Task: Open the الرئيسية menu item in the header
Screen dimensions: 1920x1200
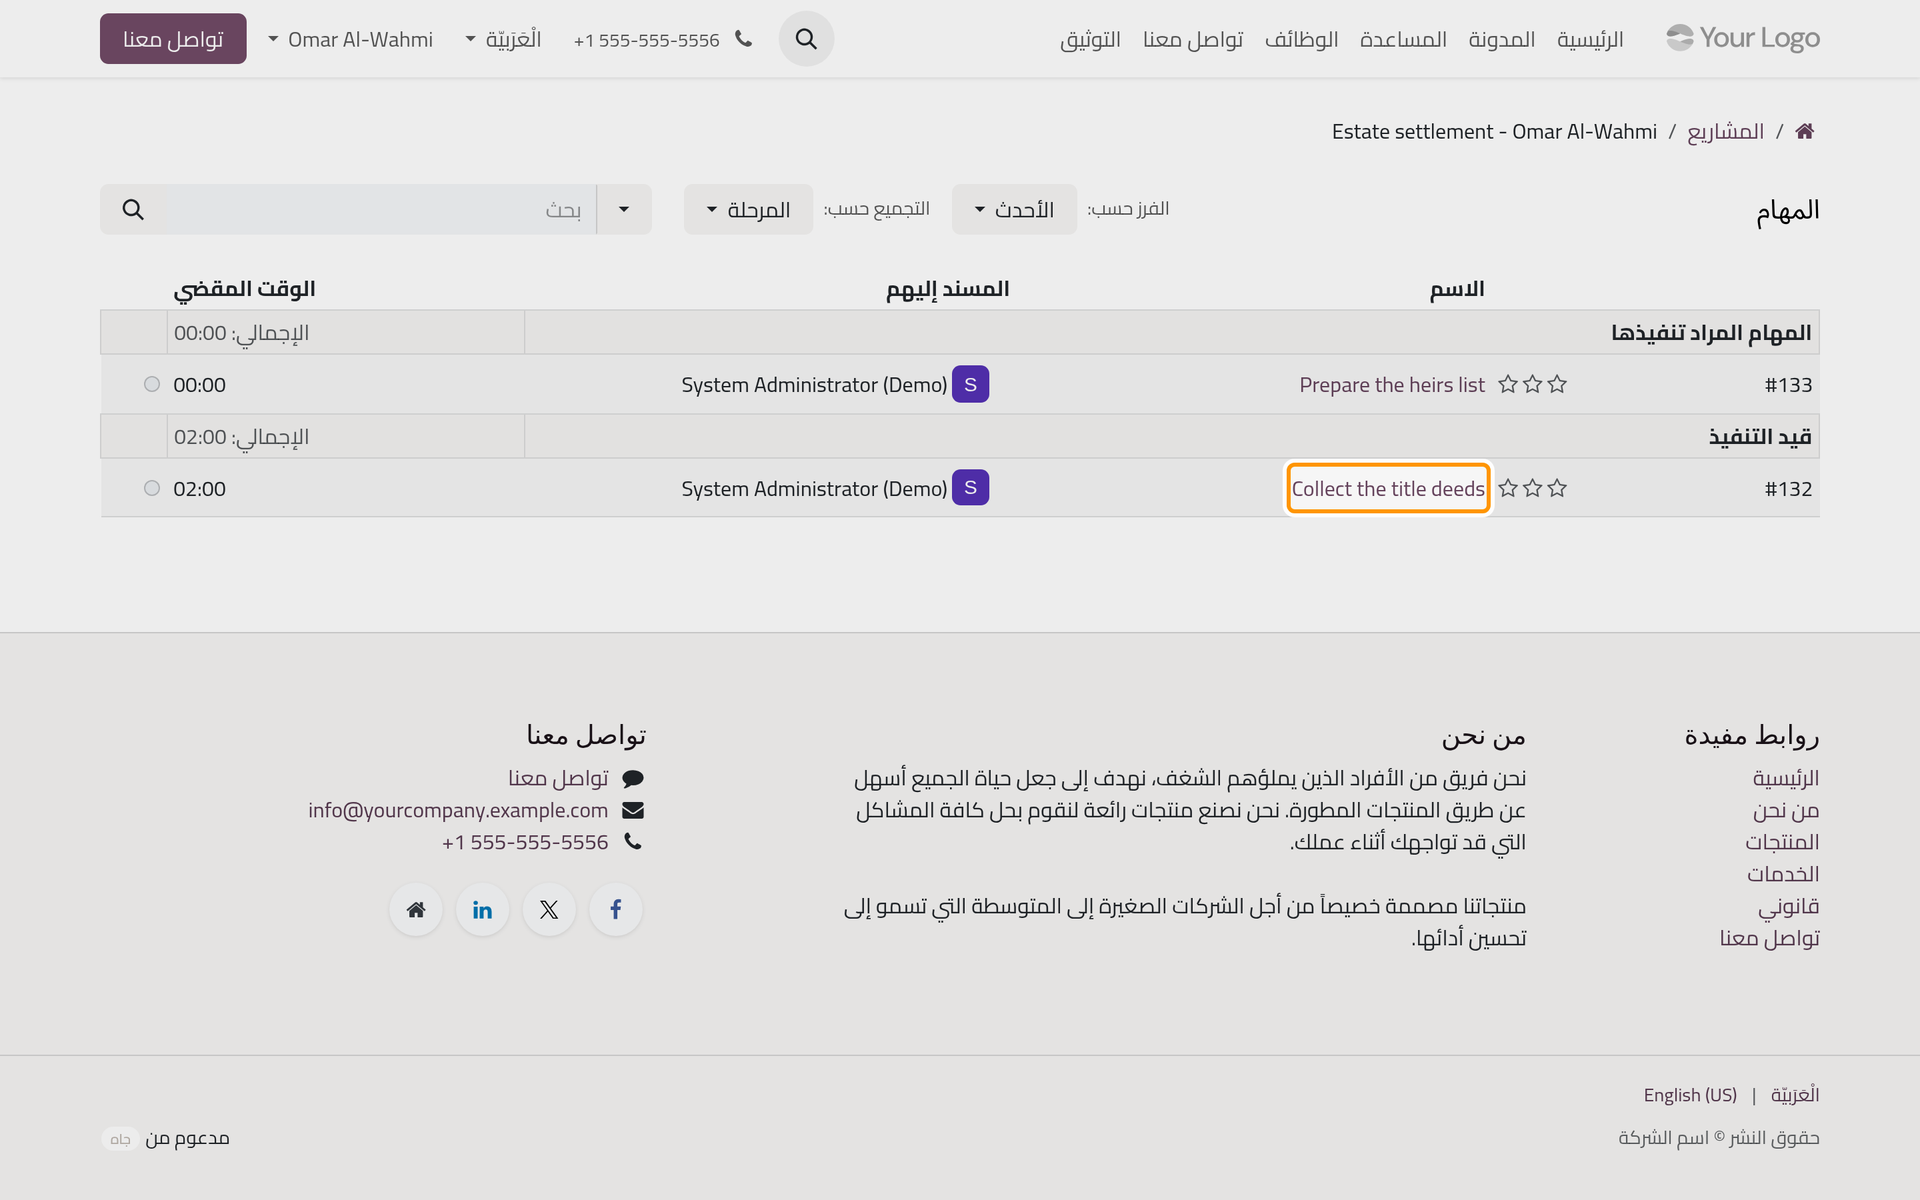Action: coord(1590,39)
